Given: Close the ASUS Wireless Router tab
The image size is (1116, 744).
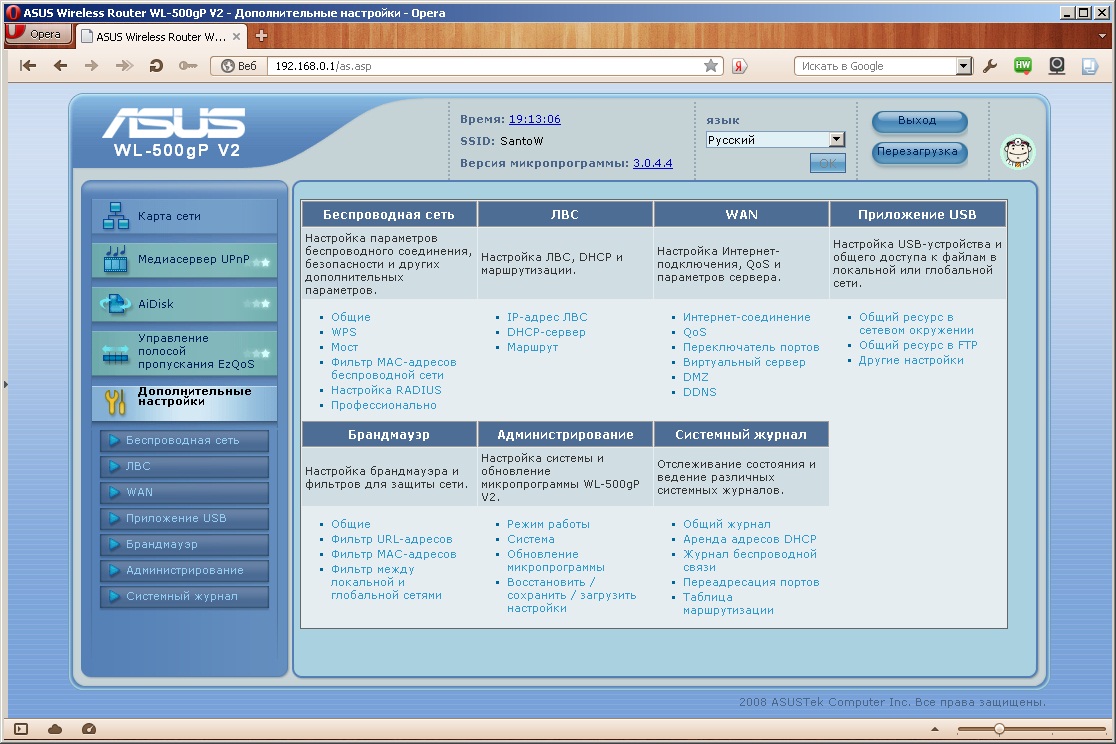Looking at the screenshot, I should coord(236,36).
